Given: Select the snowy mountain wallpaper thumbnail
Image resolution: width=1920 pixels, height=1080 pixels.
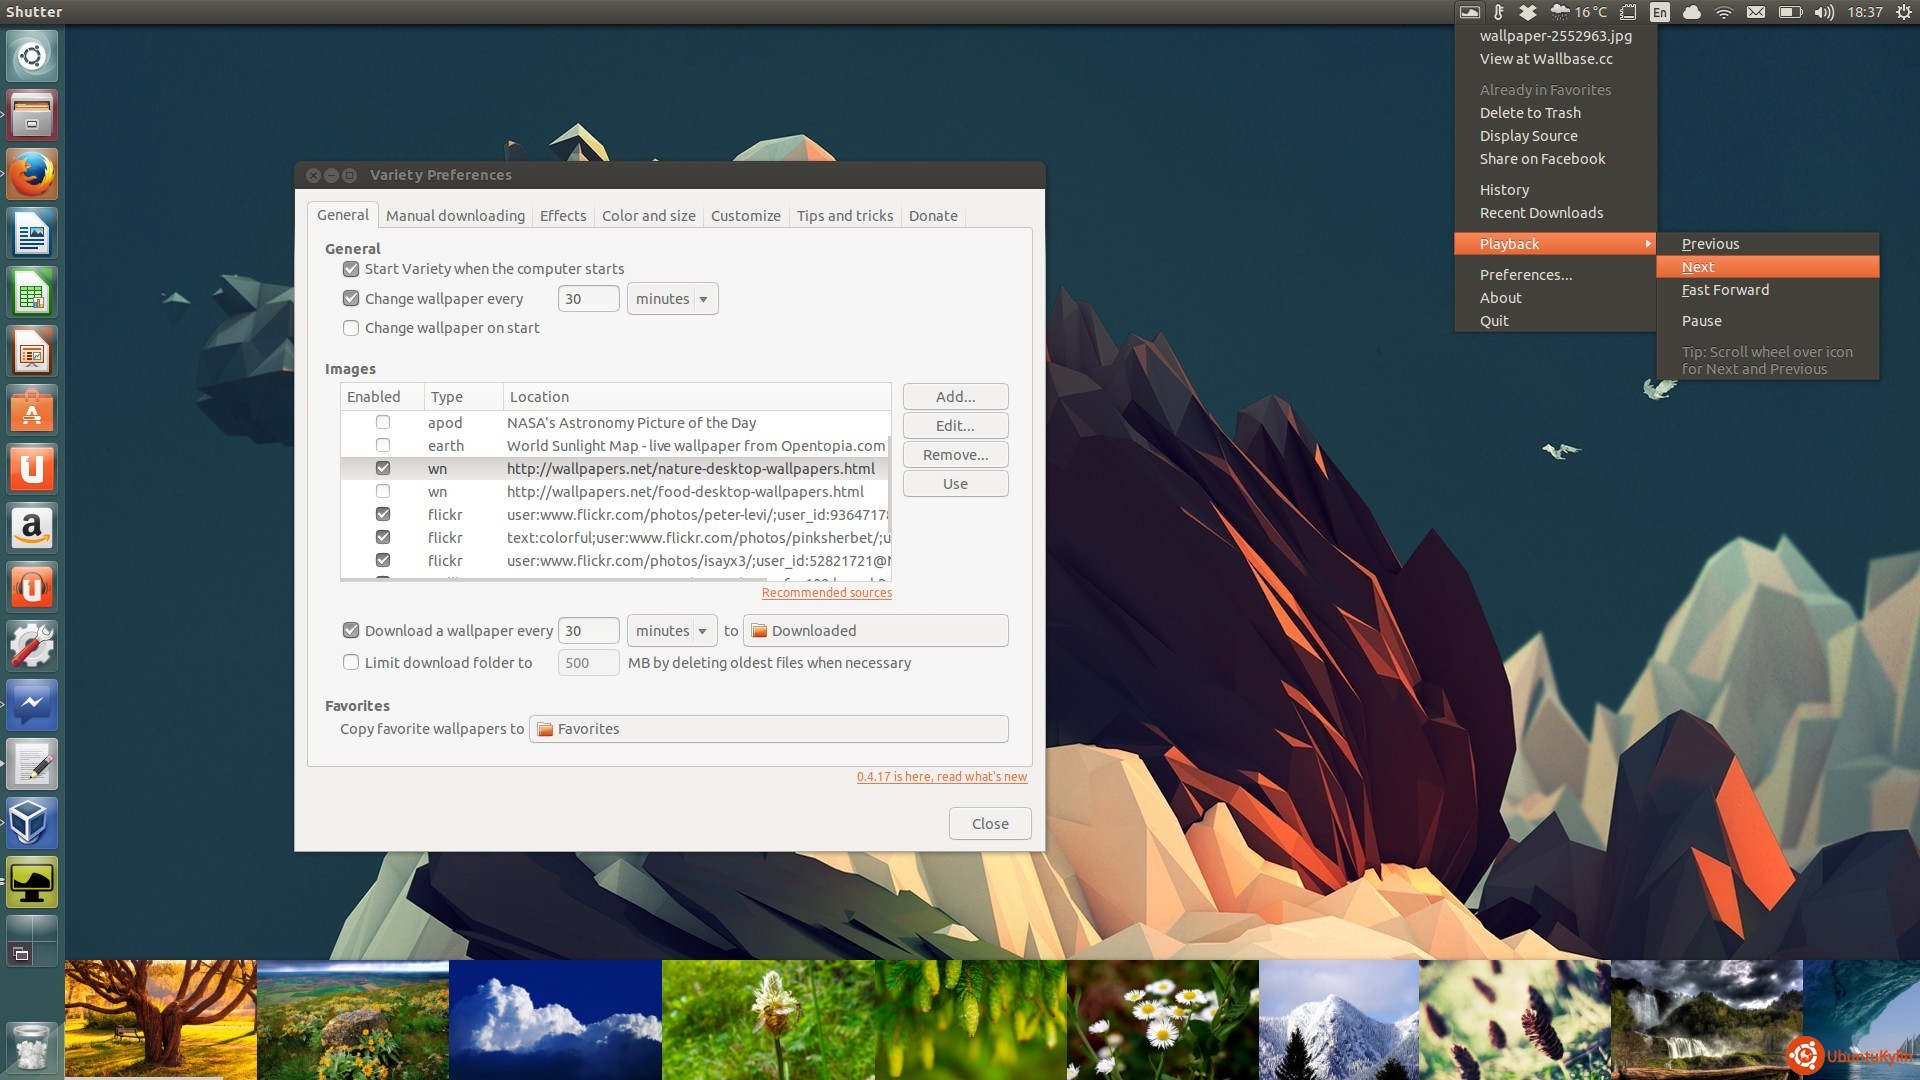Looking at the screenshot, I should point(1338,1020).
